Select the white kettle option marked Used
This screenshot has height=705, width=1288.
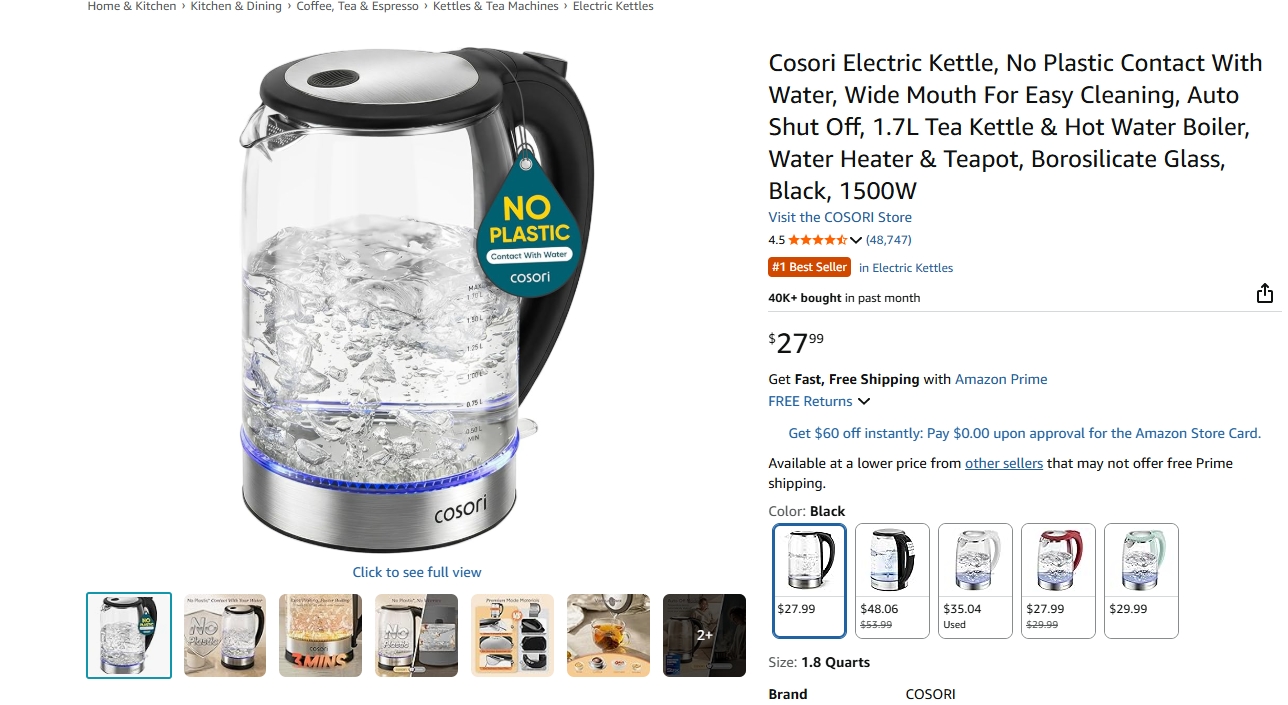975,580
